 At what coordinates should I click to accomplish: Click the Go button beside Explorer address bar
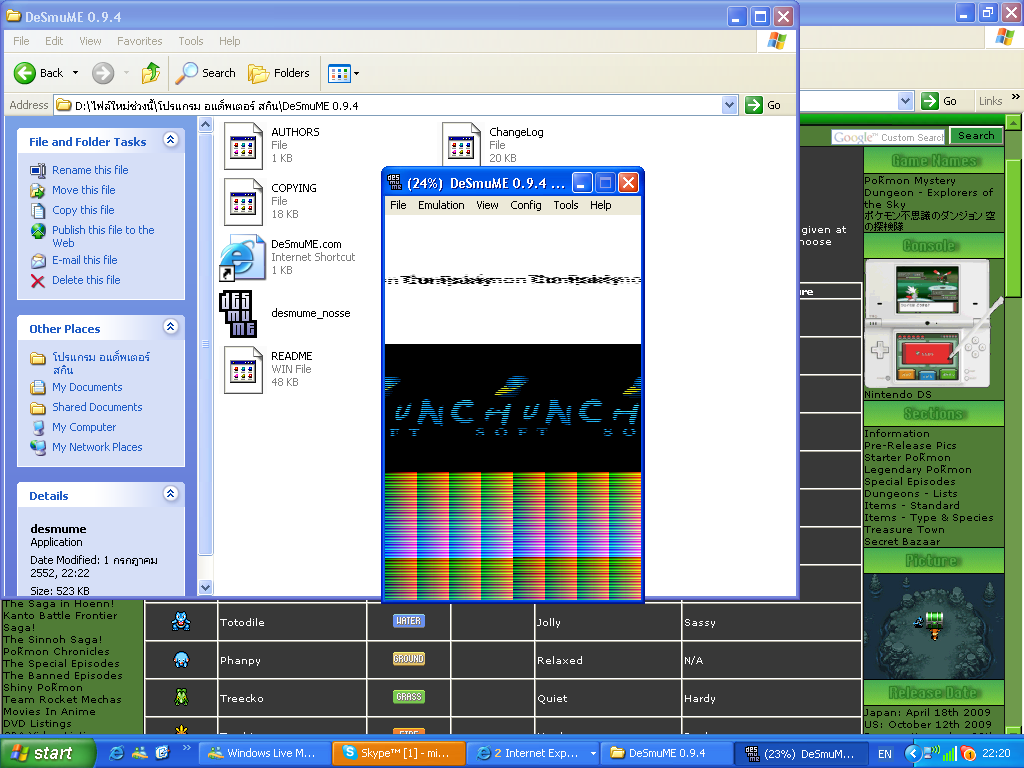pos(763,105)
